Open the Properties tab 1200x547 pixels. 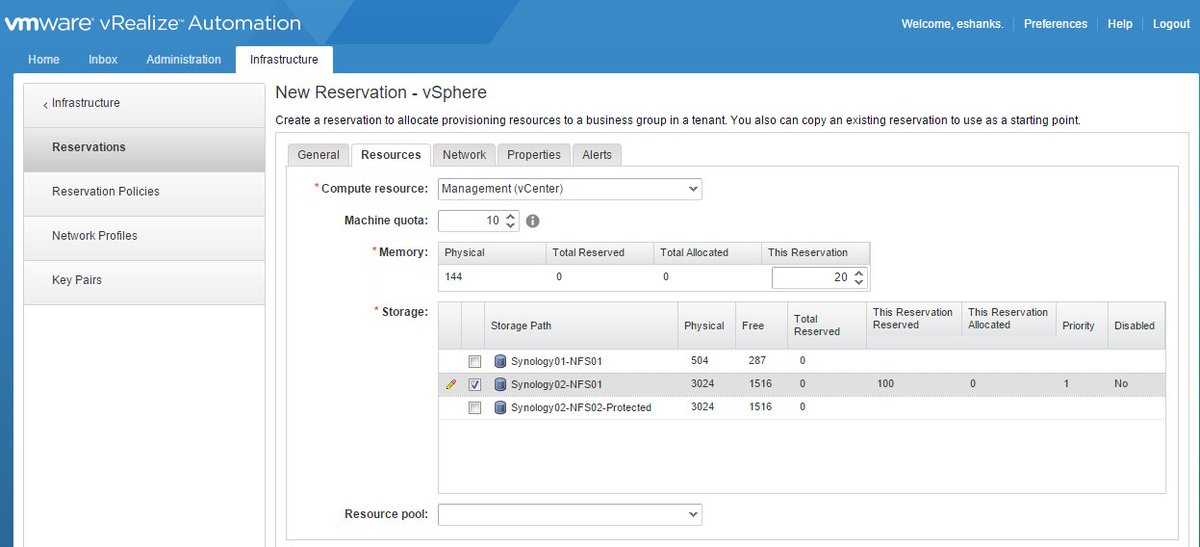(x=534, y=155)
